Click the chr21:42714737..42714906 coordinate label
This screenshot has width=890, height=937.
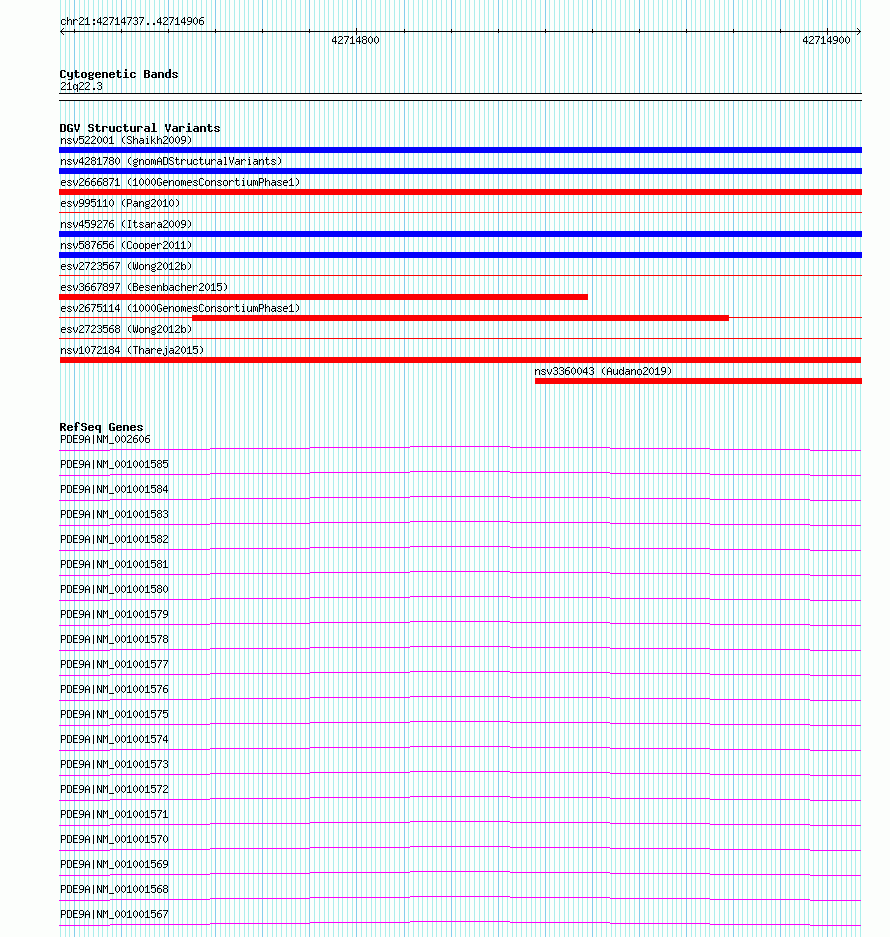(x=132, y=21)
